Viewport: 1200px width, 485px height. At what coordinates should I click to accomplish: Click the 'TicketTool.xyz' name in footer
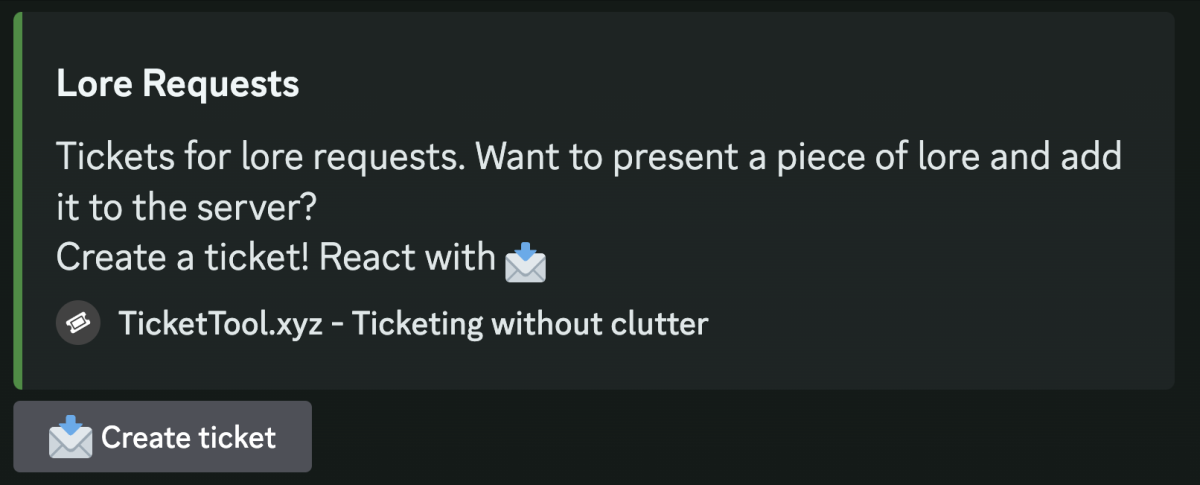click(x=220, y=323)
